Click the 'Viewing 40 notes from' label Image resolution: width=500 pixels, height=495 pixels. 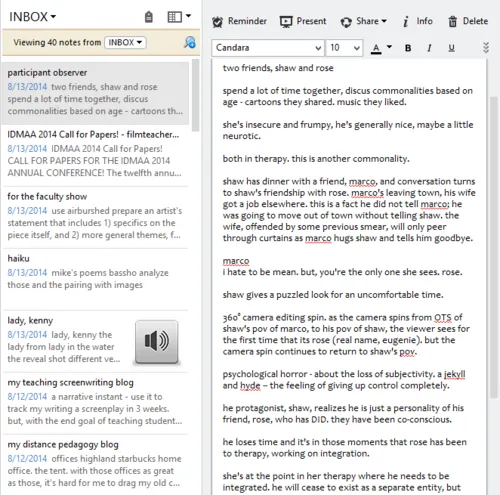[57, 42]
